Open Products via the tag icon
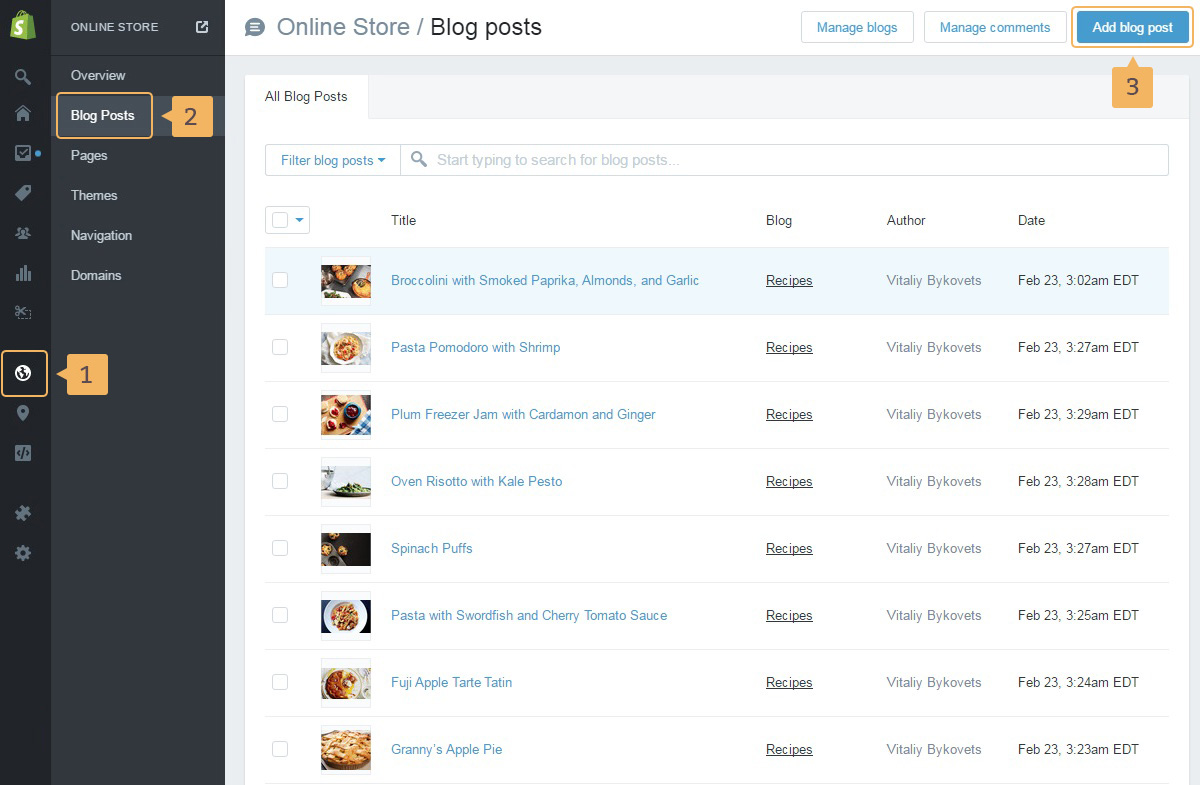Image resolution: width=1200 pixels, height=785 pixels. pos(23,193)
